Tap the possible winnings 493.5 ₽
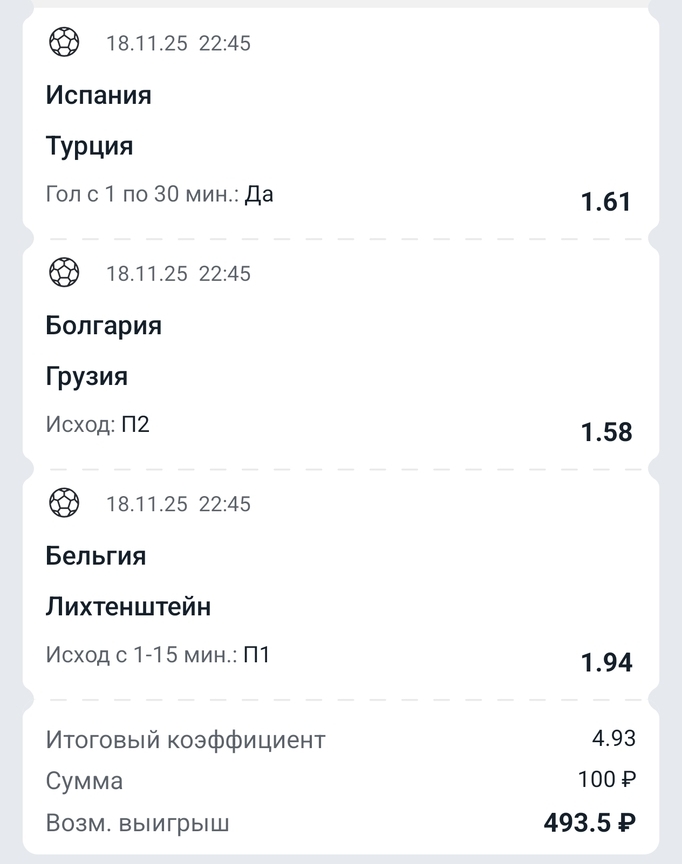The image size is (682, 864). tap(589, 823)
